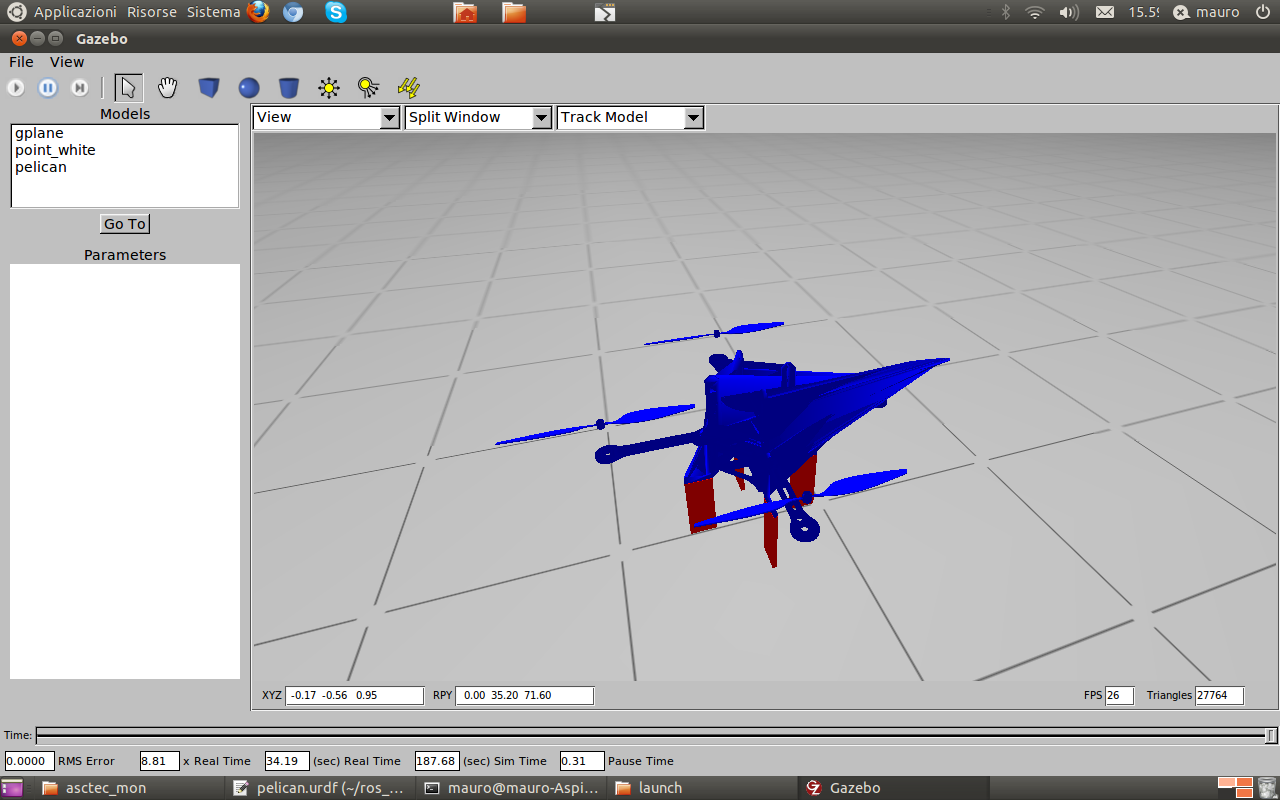Step the simulation forward once
Screen dimensions: 1280x800
(80, 88)
